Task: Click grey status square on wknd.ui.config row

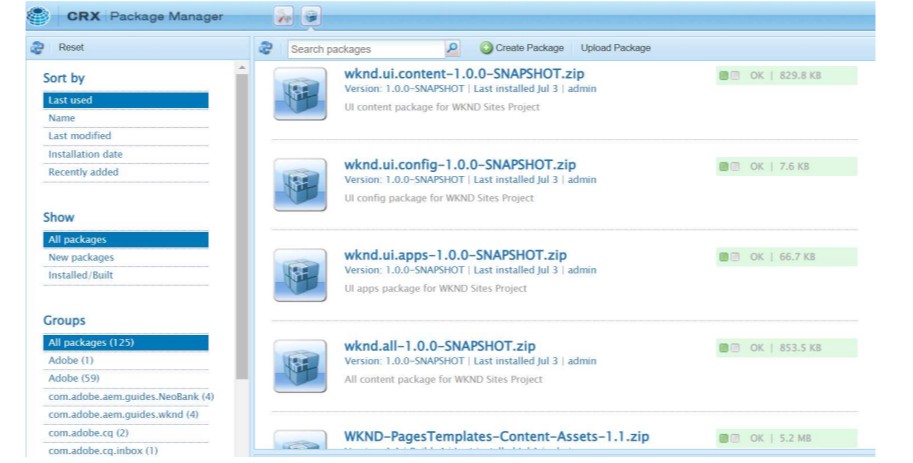Action: point(735,167)
